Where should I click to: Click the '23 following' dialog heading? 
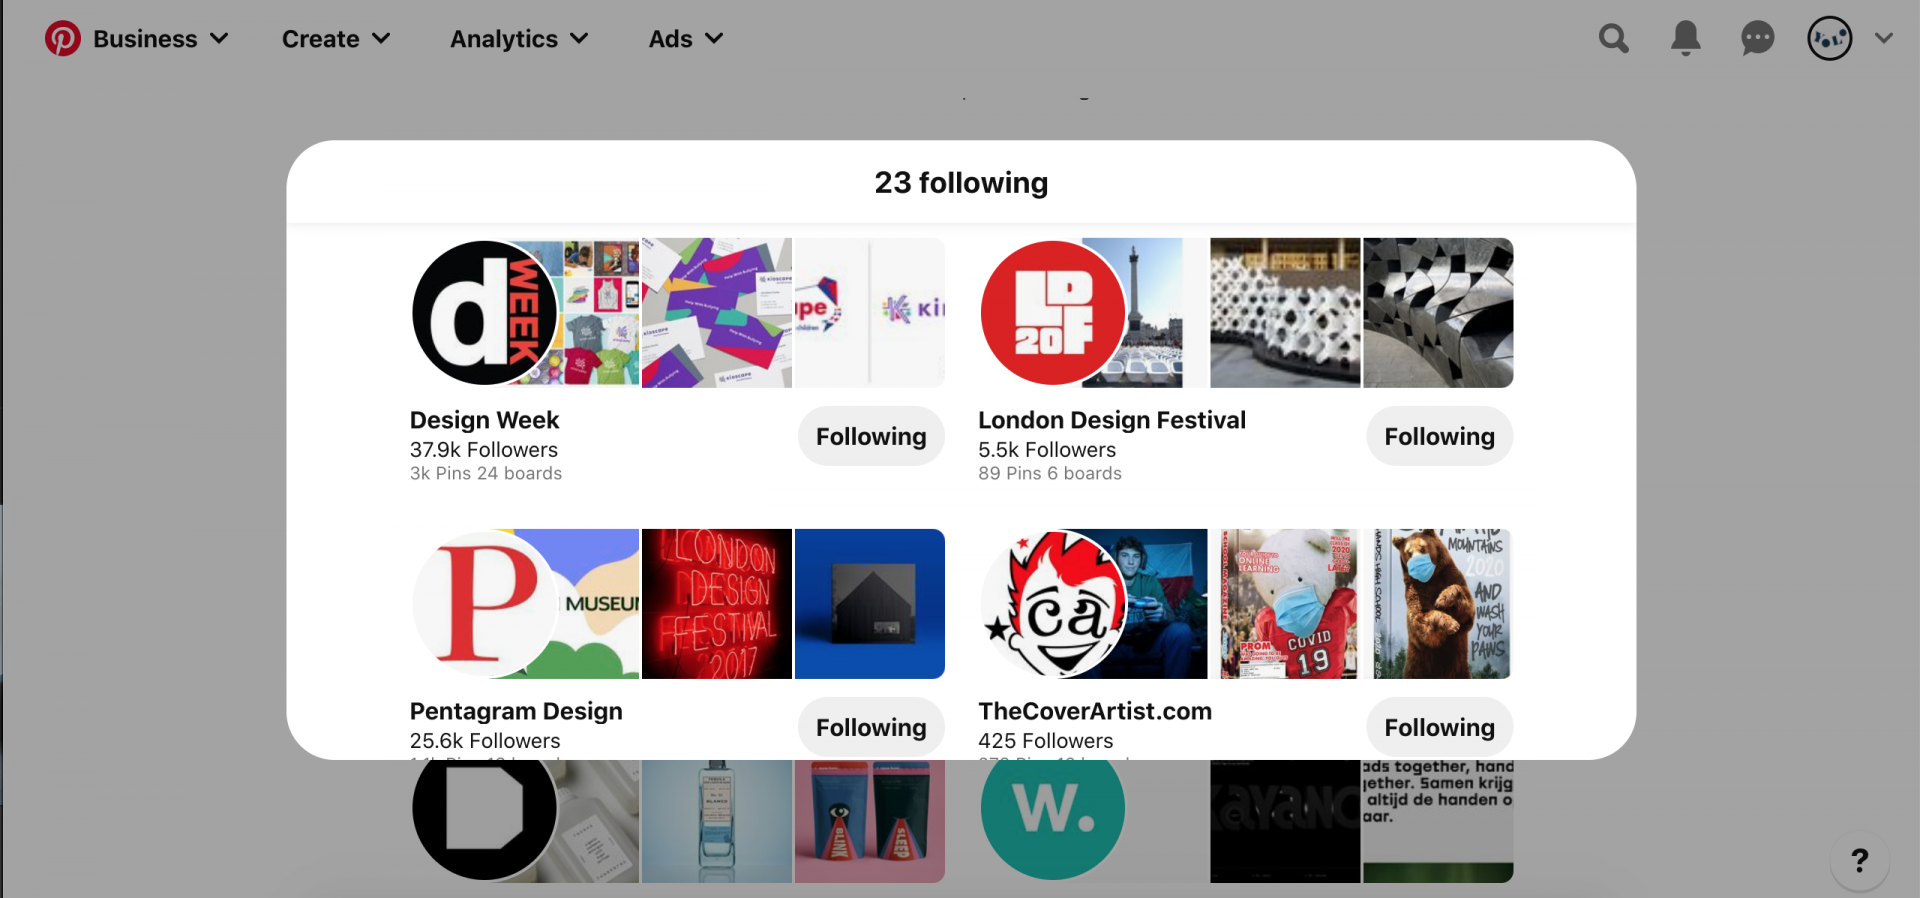click(961, 183)
